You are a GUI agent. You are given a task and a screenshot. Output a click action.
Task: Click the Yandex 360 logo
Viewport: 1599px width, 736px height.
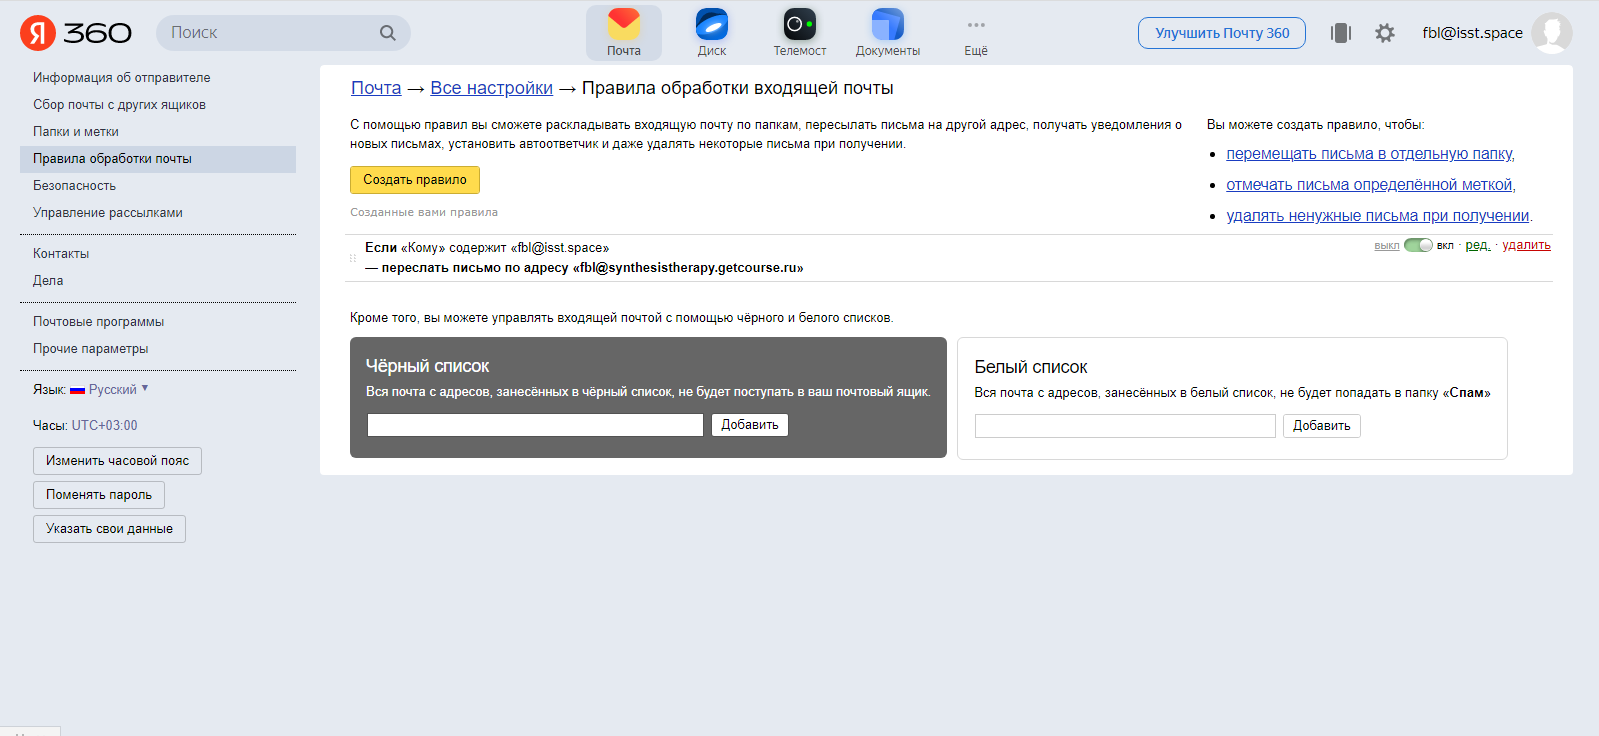coord(76,33)
